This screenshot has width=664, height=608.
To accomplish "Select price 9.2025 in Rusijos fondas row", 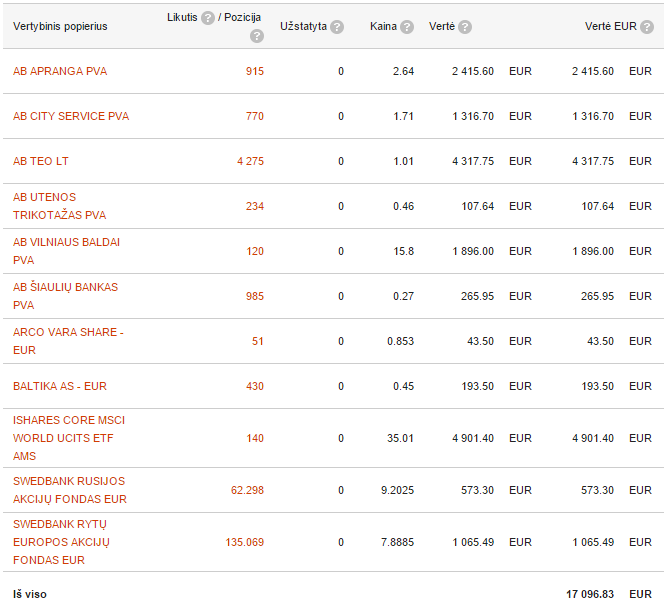I will (x=397, y=490).
